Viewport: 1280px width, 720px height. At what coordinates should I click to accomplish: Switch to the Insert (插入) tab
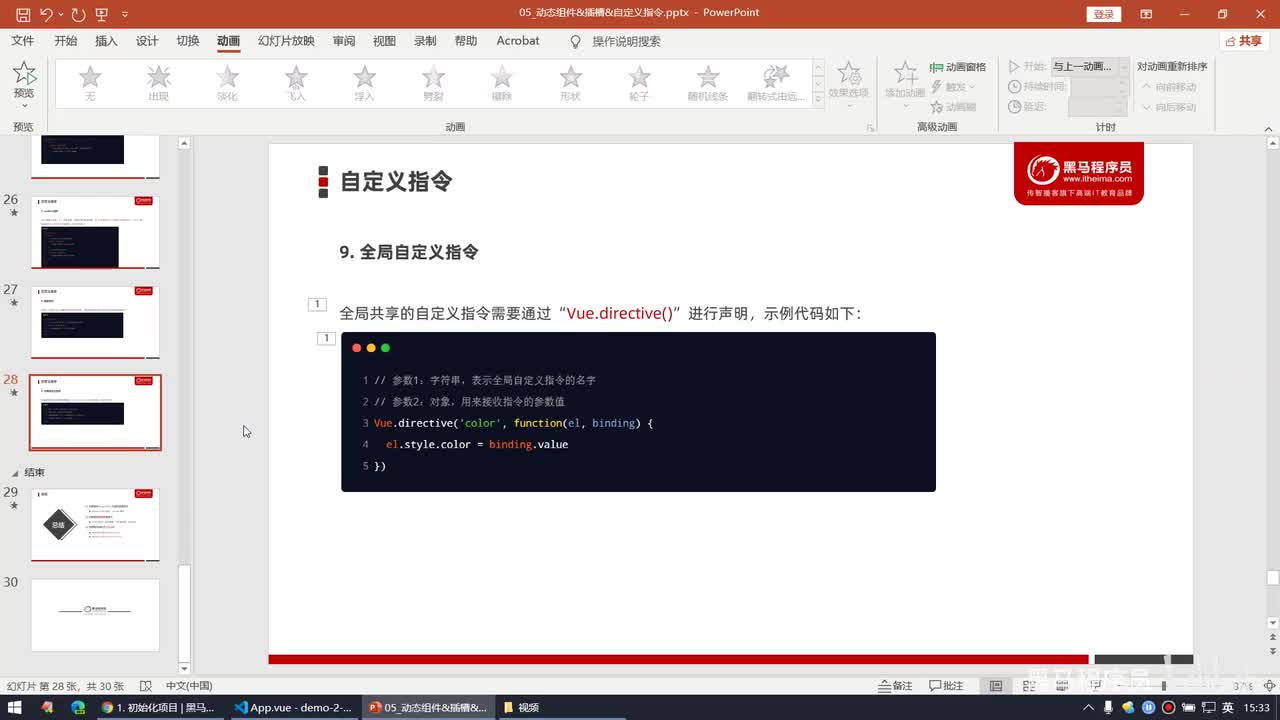(x=106, y=41)
